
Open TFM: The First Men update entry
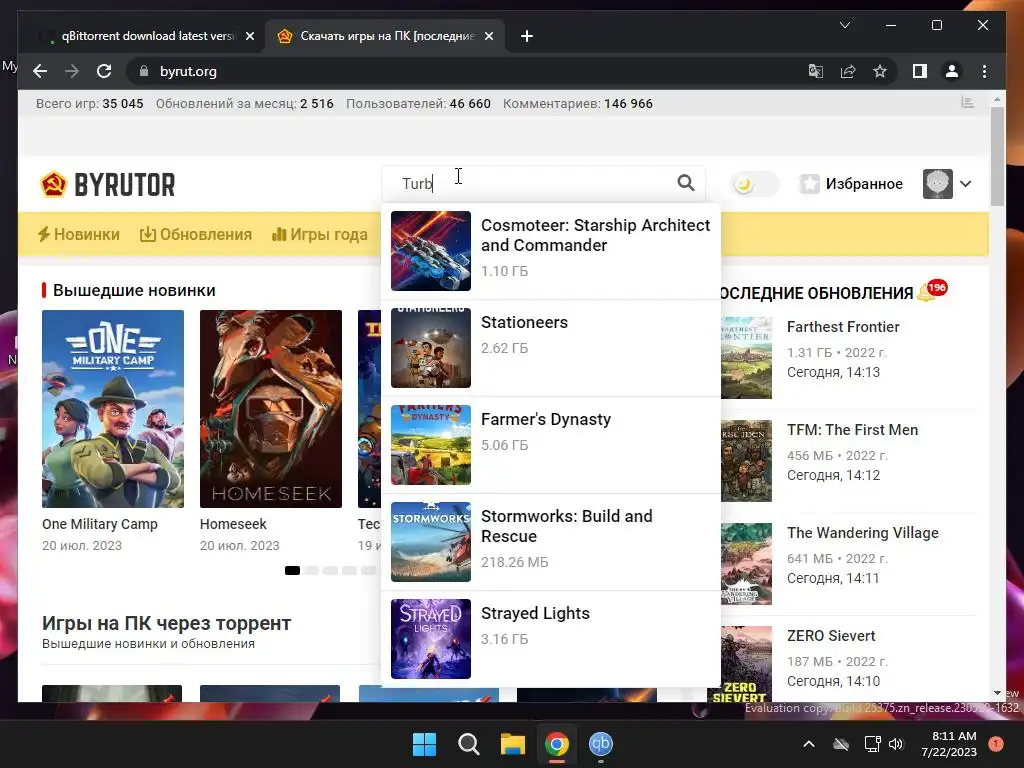[849, 461]
